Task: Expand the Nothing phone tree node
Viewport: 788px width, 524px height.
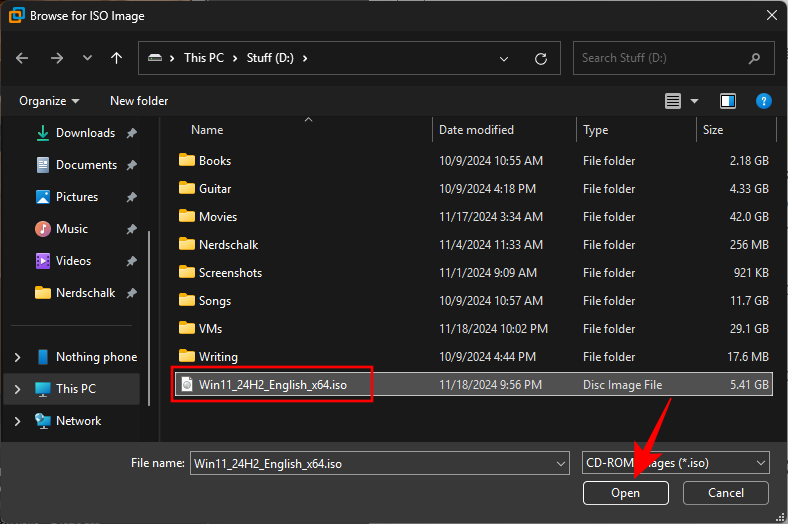Action: click(x=17, y=357)
